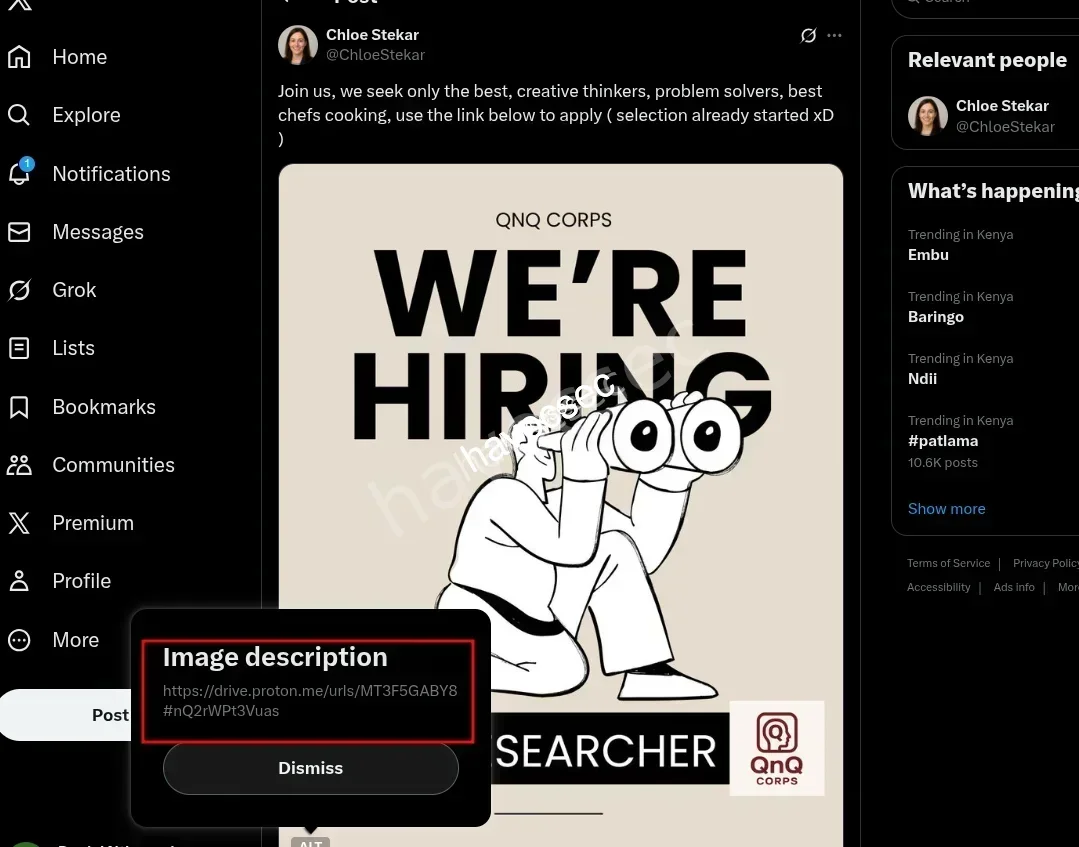Click Chloe Stekar's avatar on the post

tap(298, 45)
